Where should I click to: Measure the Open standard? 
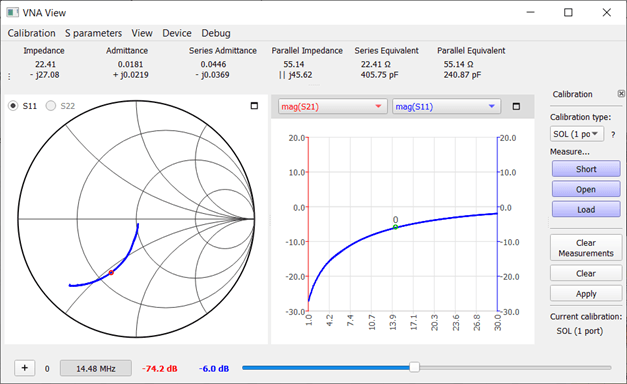click(x=586, y=189)
